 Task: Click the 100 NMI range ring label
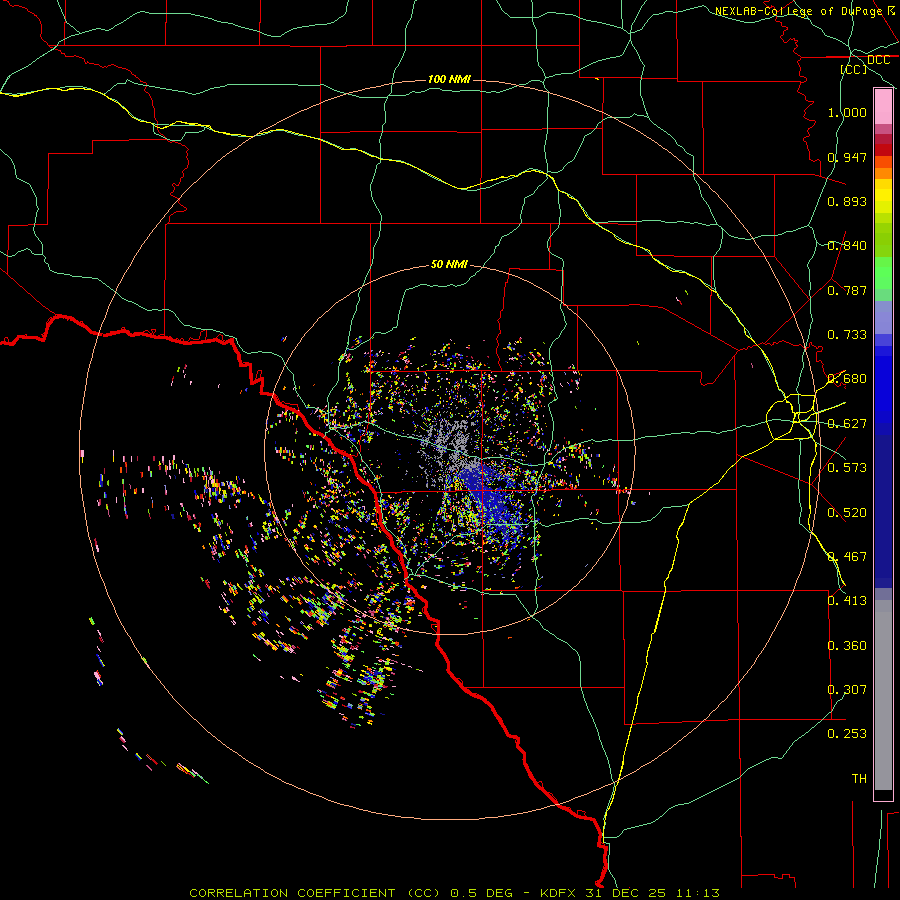449,79
